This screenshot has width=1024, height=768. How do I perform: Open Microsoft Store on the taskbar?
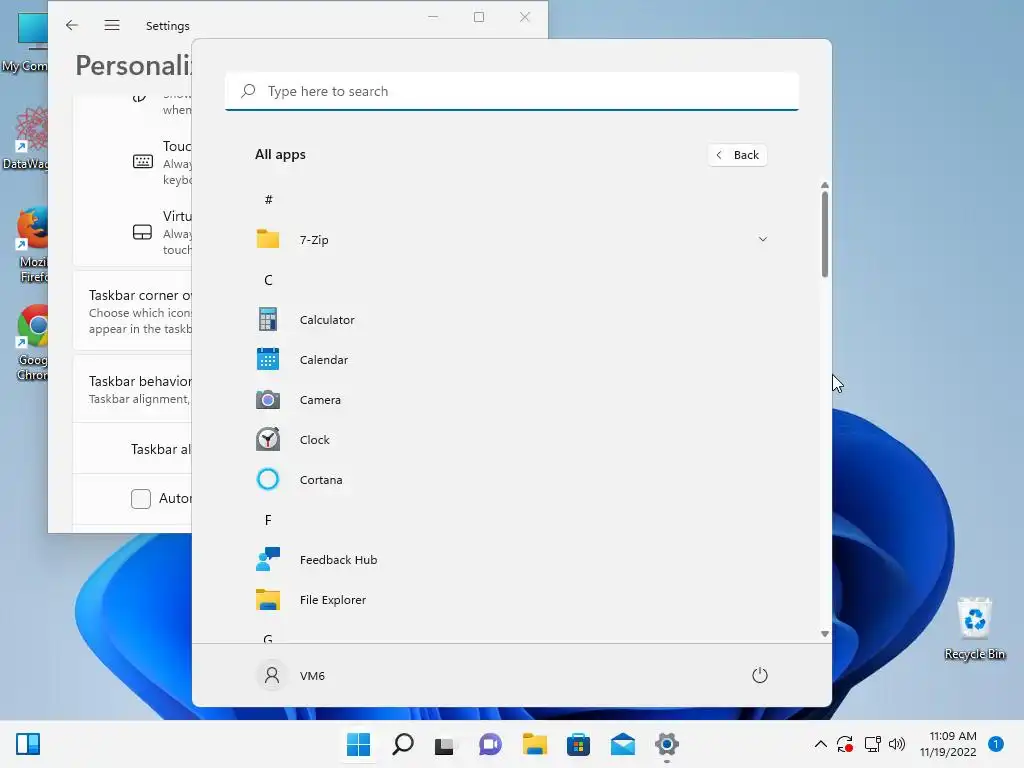pyautogui.click(x=579, y=744)
